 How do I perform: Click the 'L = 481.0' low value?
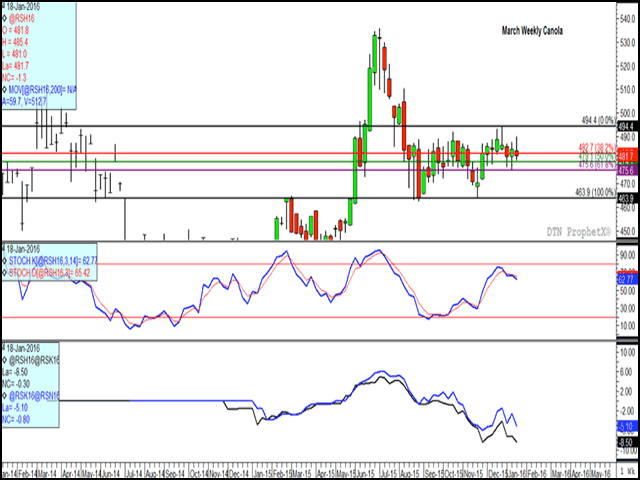[14, 54]
